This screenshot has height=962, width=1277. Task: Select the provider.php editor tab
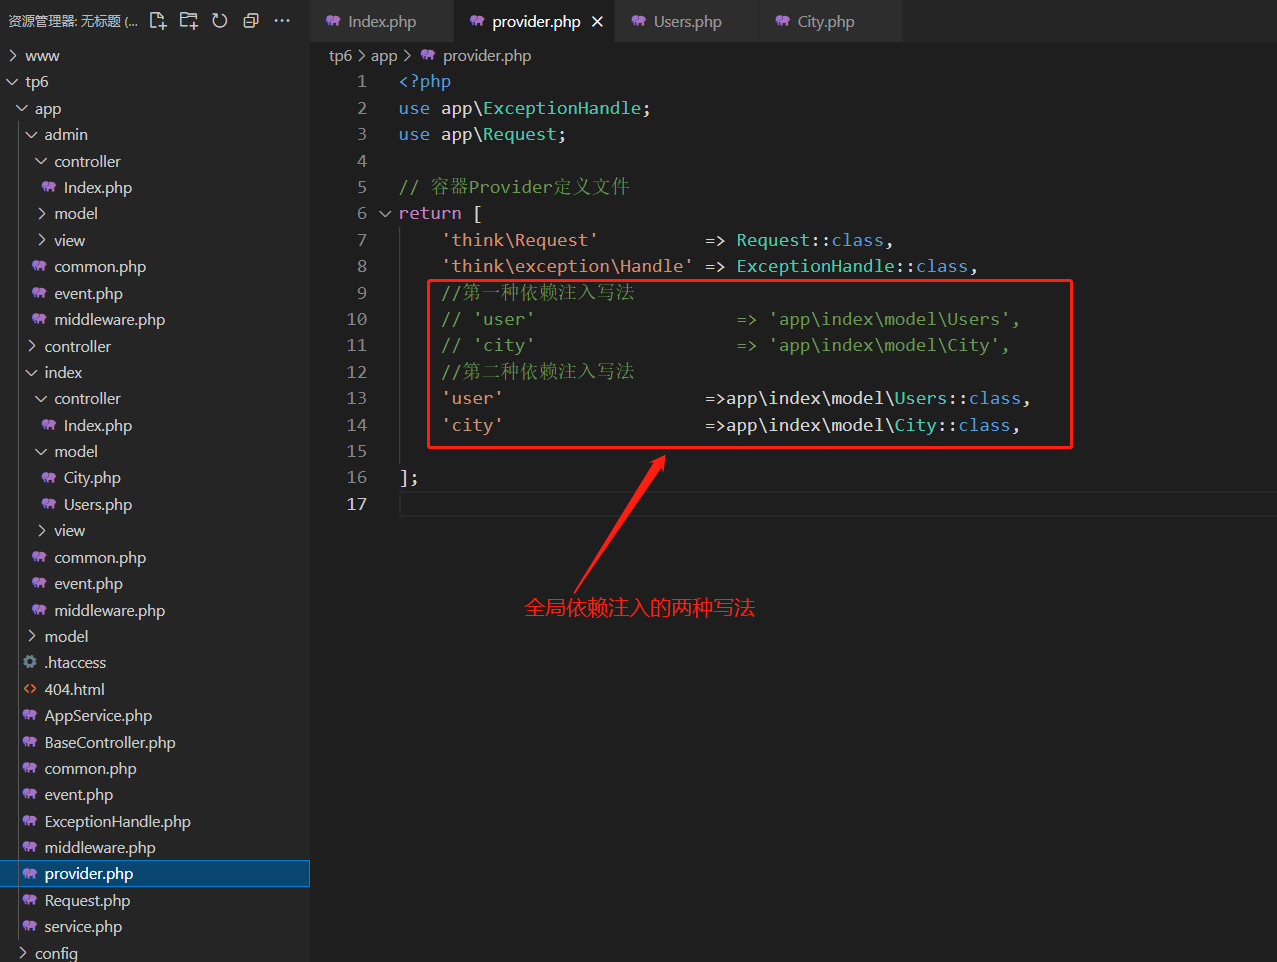point(536,22)
